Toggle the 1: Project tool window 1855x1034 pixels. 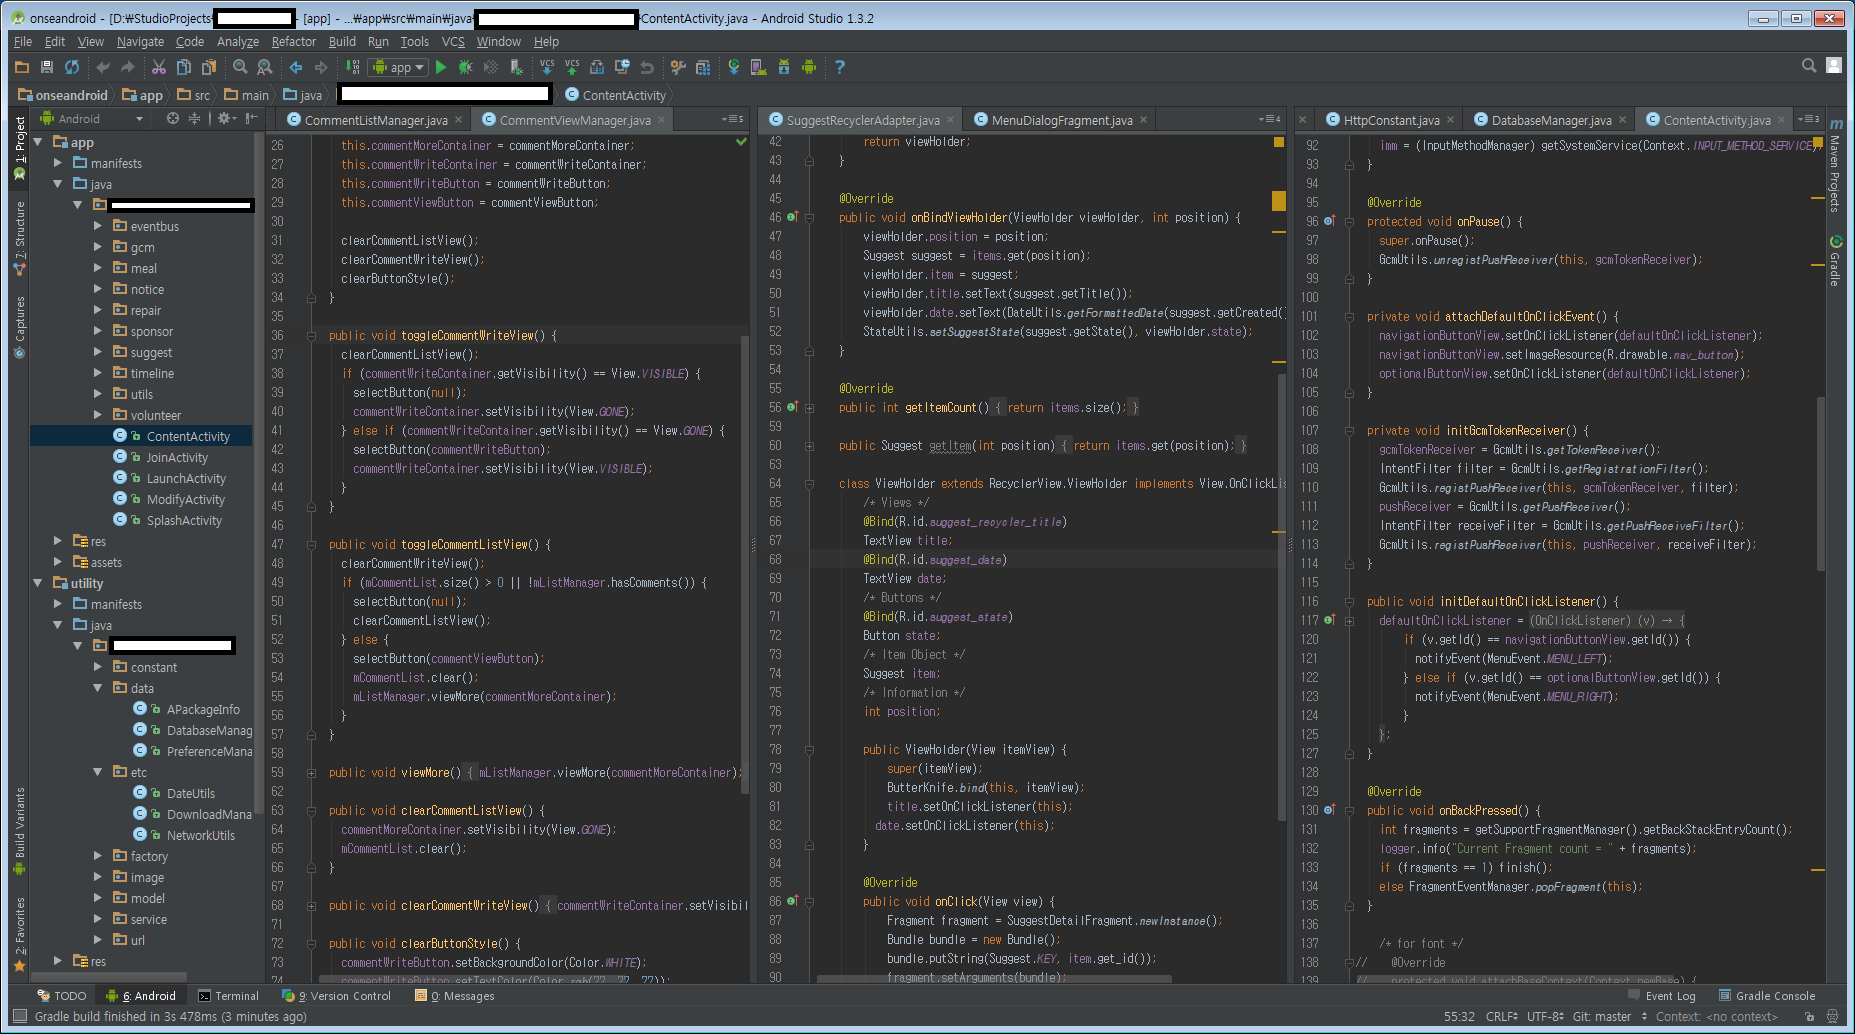[19, 148]
